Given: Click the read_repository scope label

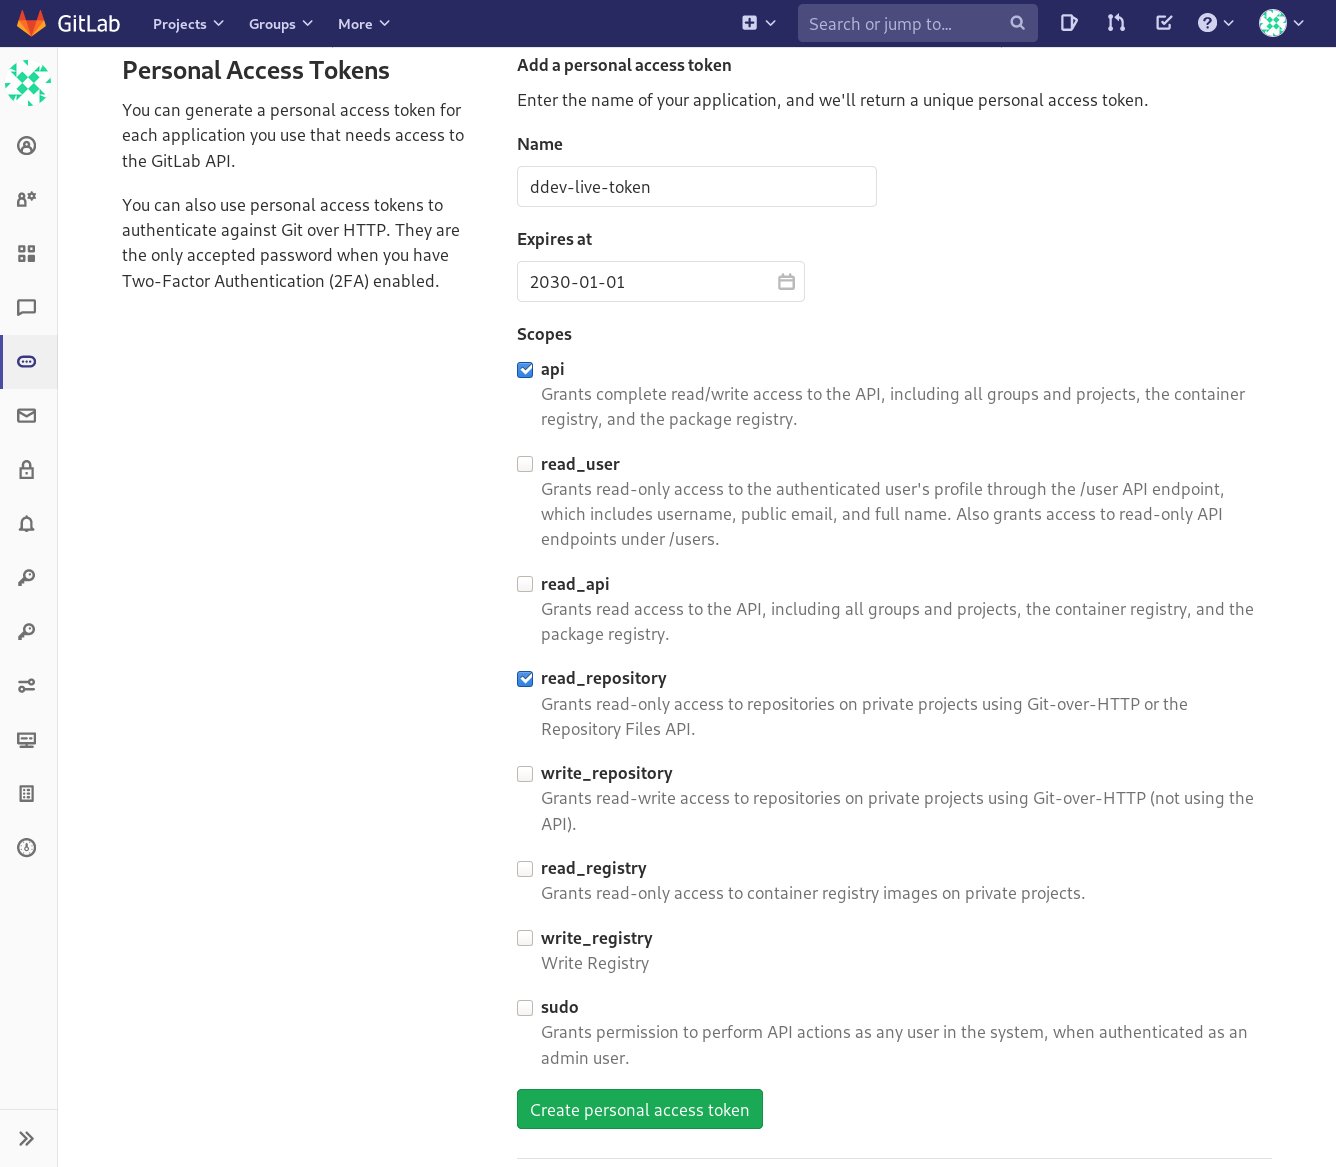Looking at the screenshot, I should point(604,678).
